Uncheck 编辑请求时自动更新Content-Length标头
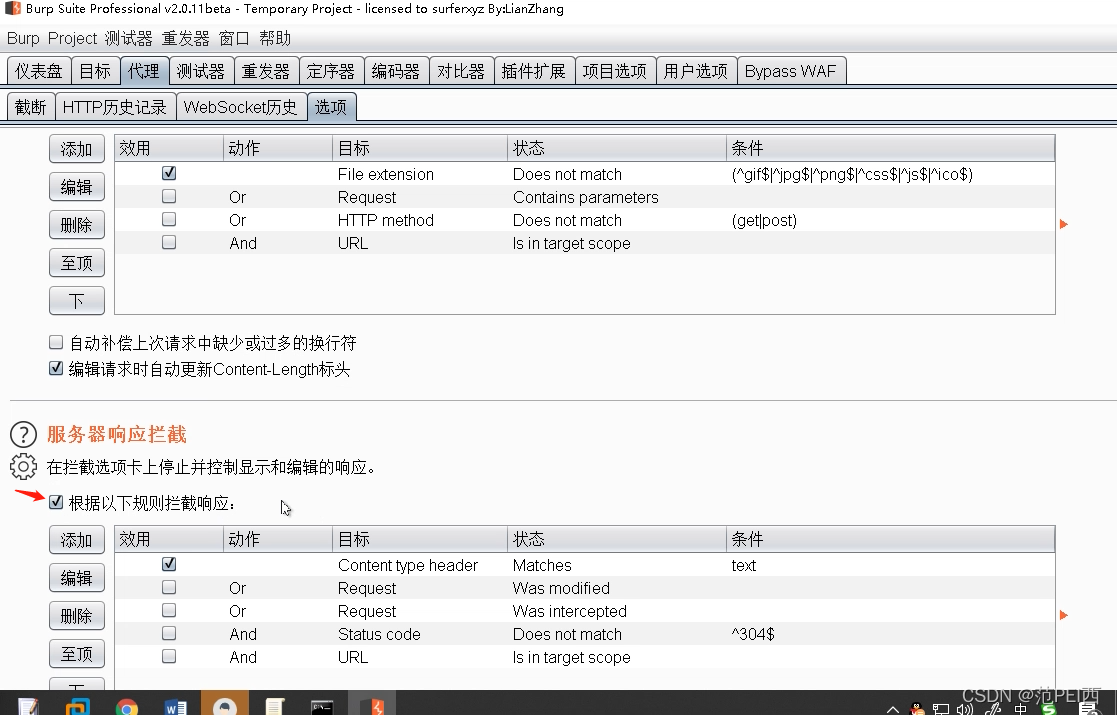Viewport: 1117px width, 715px height. [x=56, y=368]
